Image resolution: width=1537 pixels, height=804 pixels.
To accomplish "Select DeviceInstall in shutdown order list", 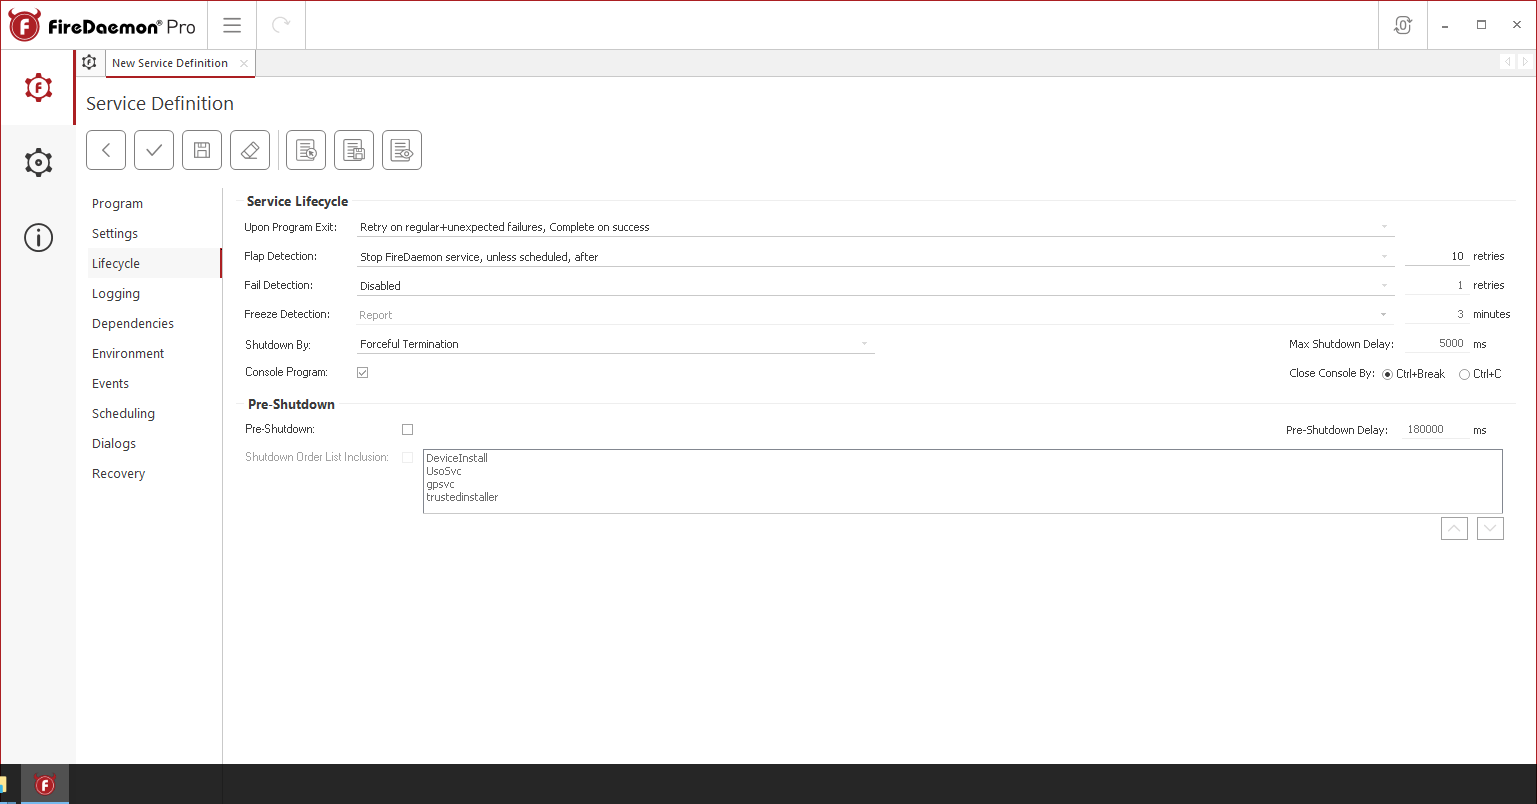I will (x=457, y=458).
